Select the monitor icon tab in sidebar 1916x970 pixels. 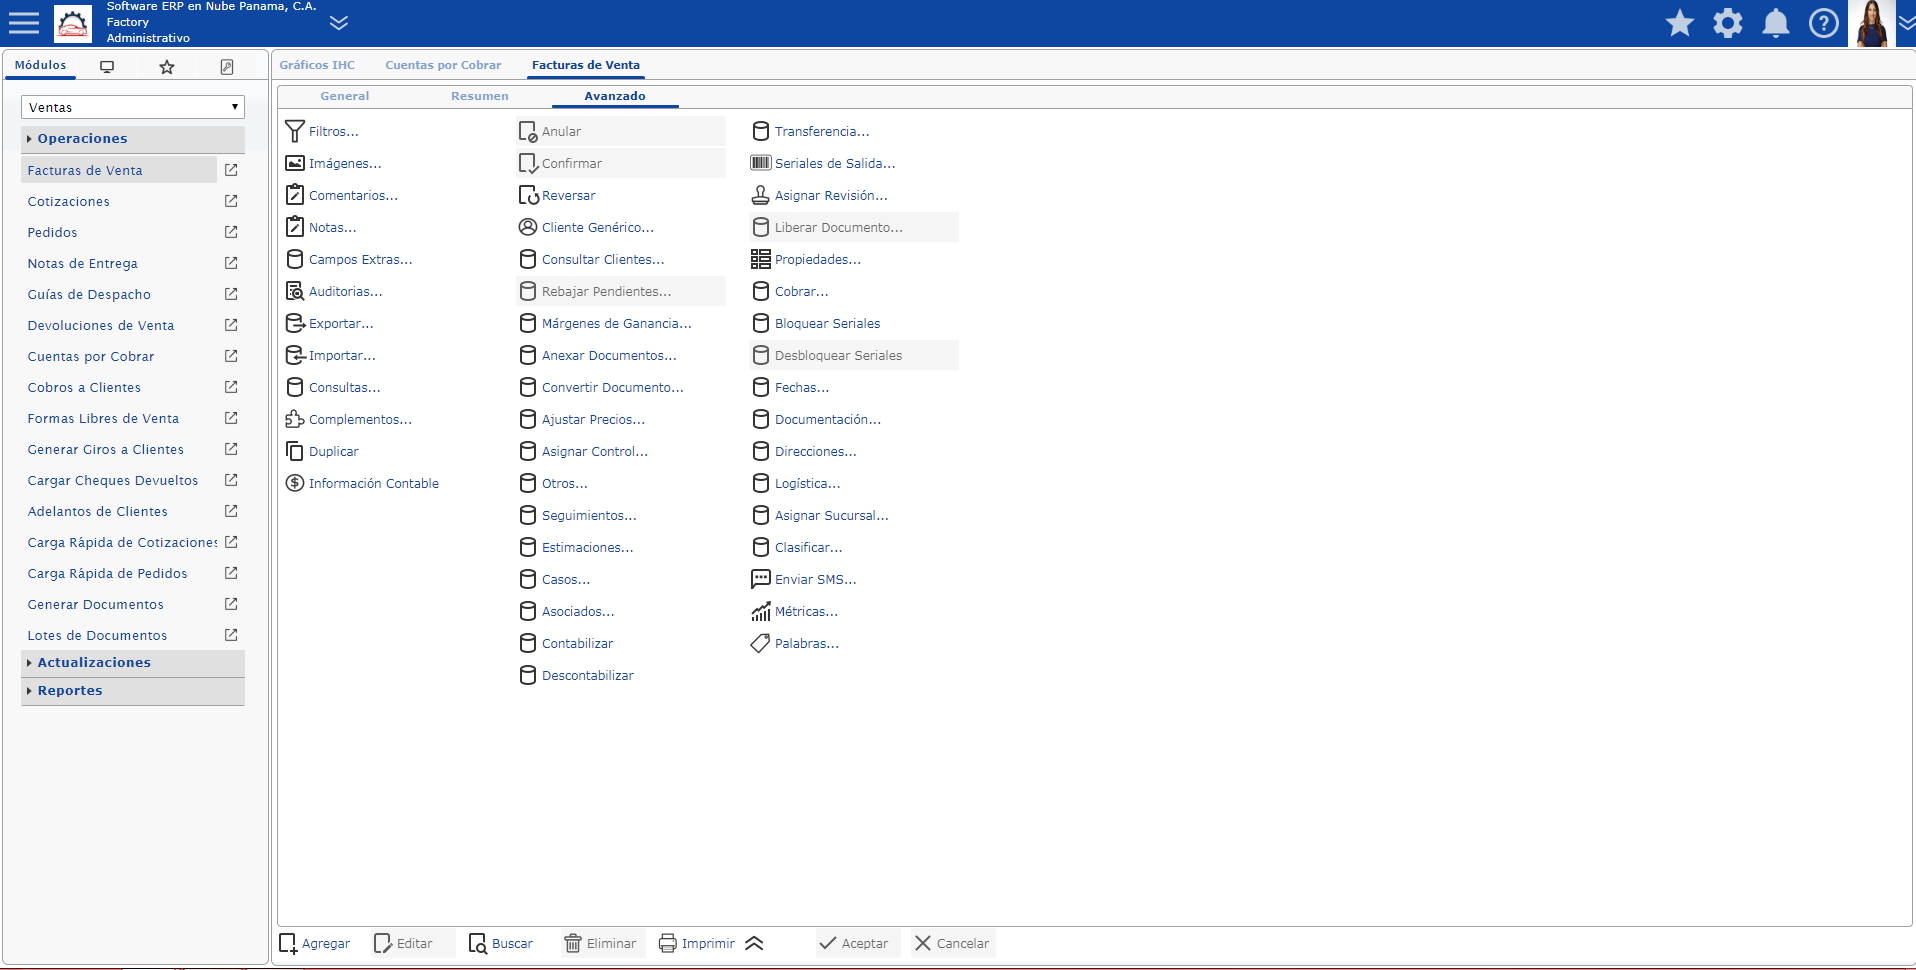click(x=107, y=67)
